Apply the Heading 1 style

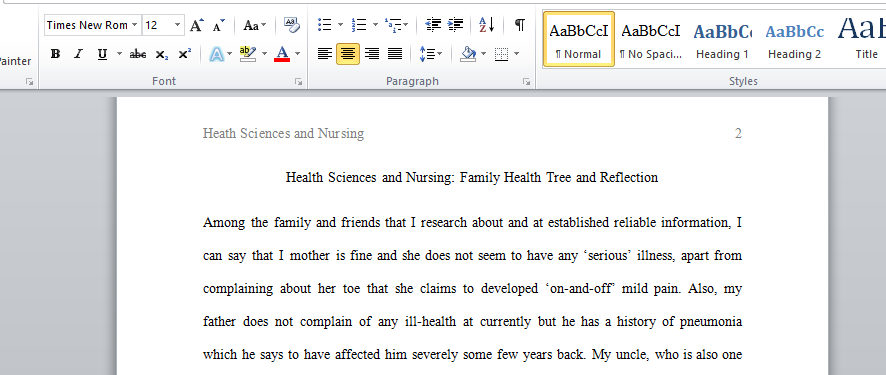(722, 39)
